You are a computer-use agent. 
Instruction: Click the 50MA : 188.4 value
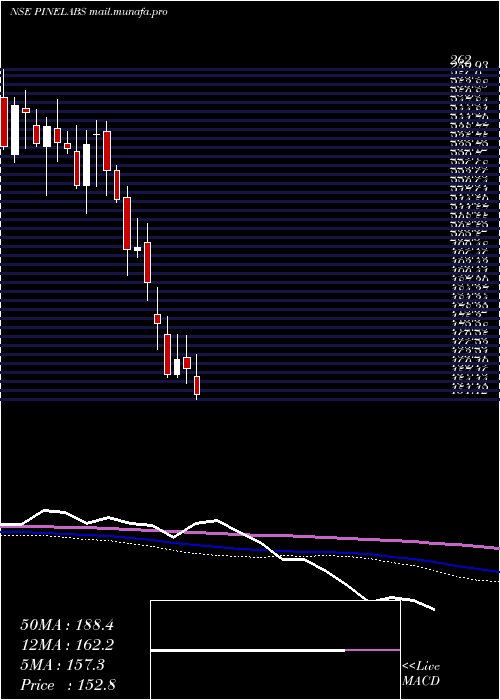coord(67,625)
